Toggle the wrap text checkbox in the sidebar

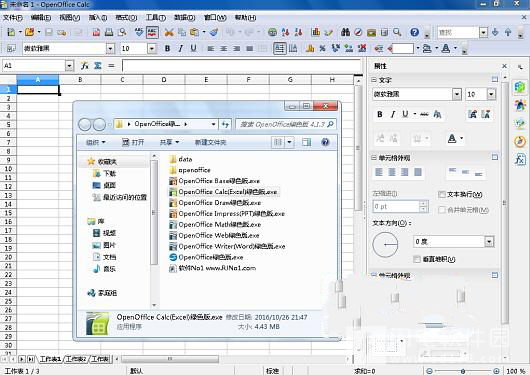(x=441, y=194)
